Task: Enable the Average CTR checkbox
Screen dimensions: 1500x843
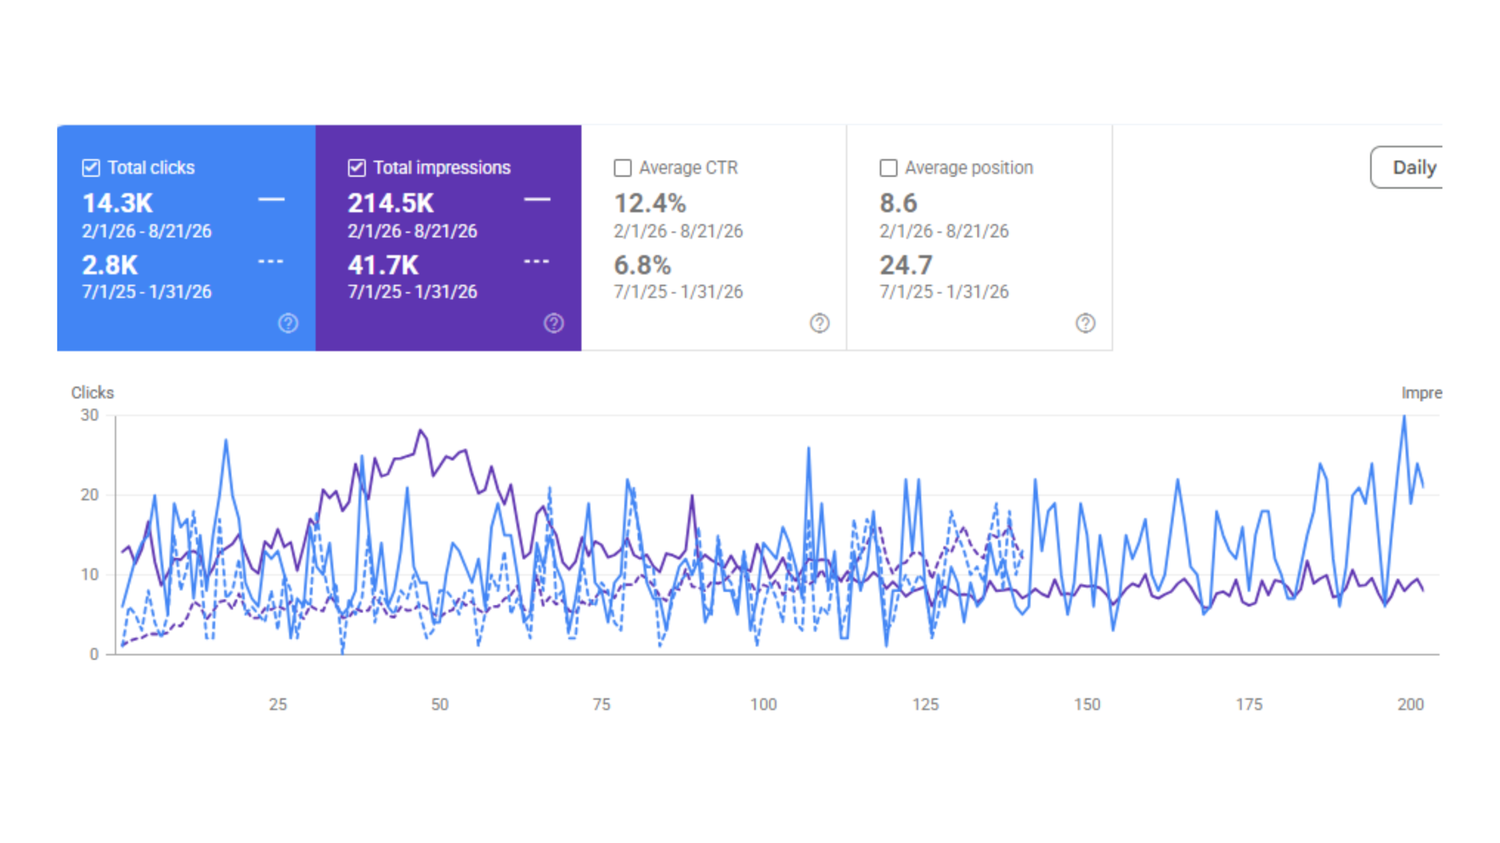Action: (x=623, y=168)
